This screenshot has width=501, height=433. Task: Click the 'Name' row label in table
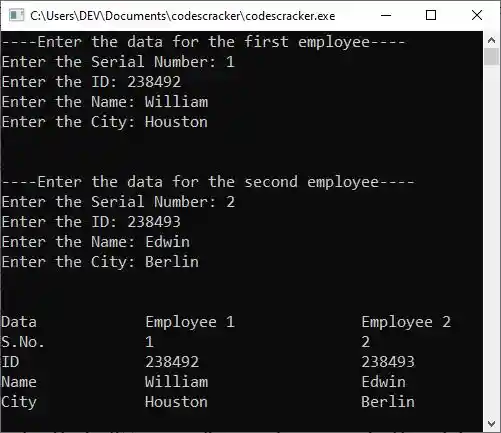tap(19, 382)
